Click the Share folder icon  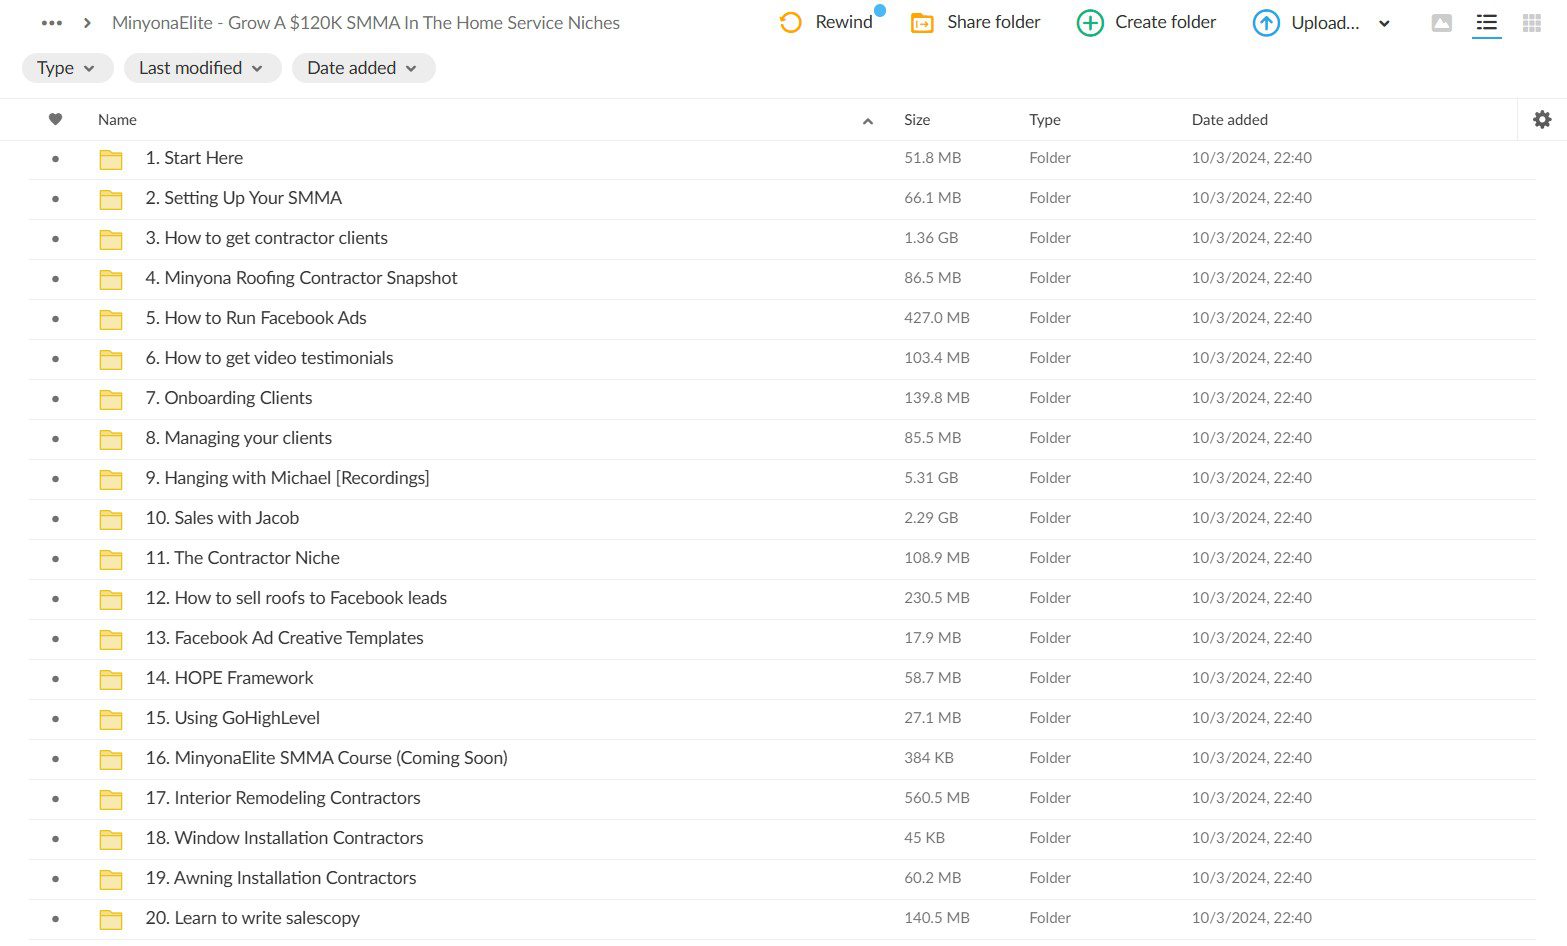pyautogui.click(x=922, y=23)
